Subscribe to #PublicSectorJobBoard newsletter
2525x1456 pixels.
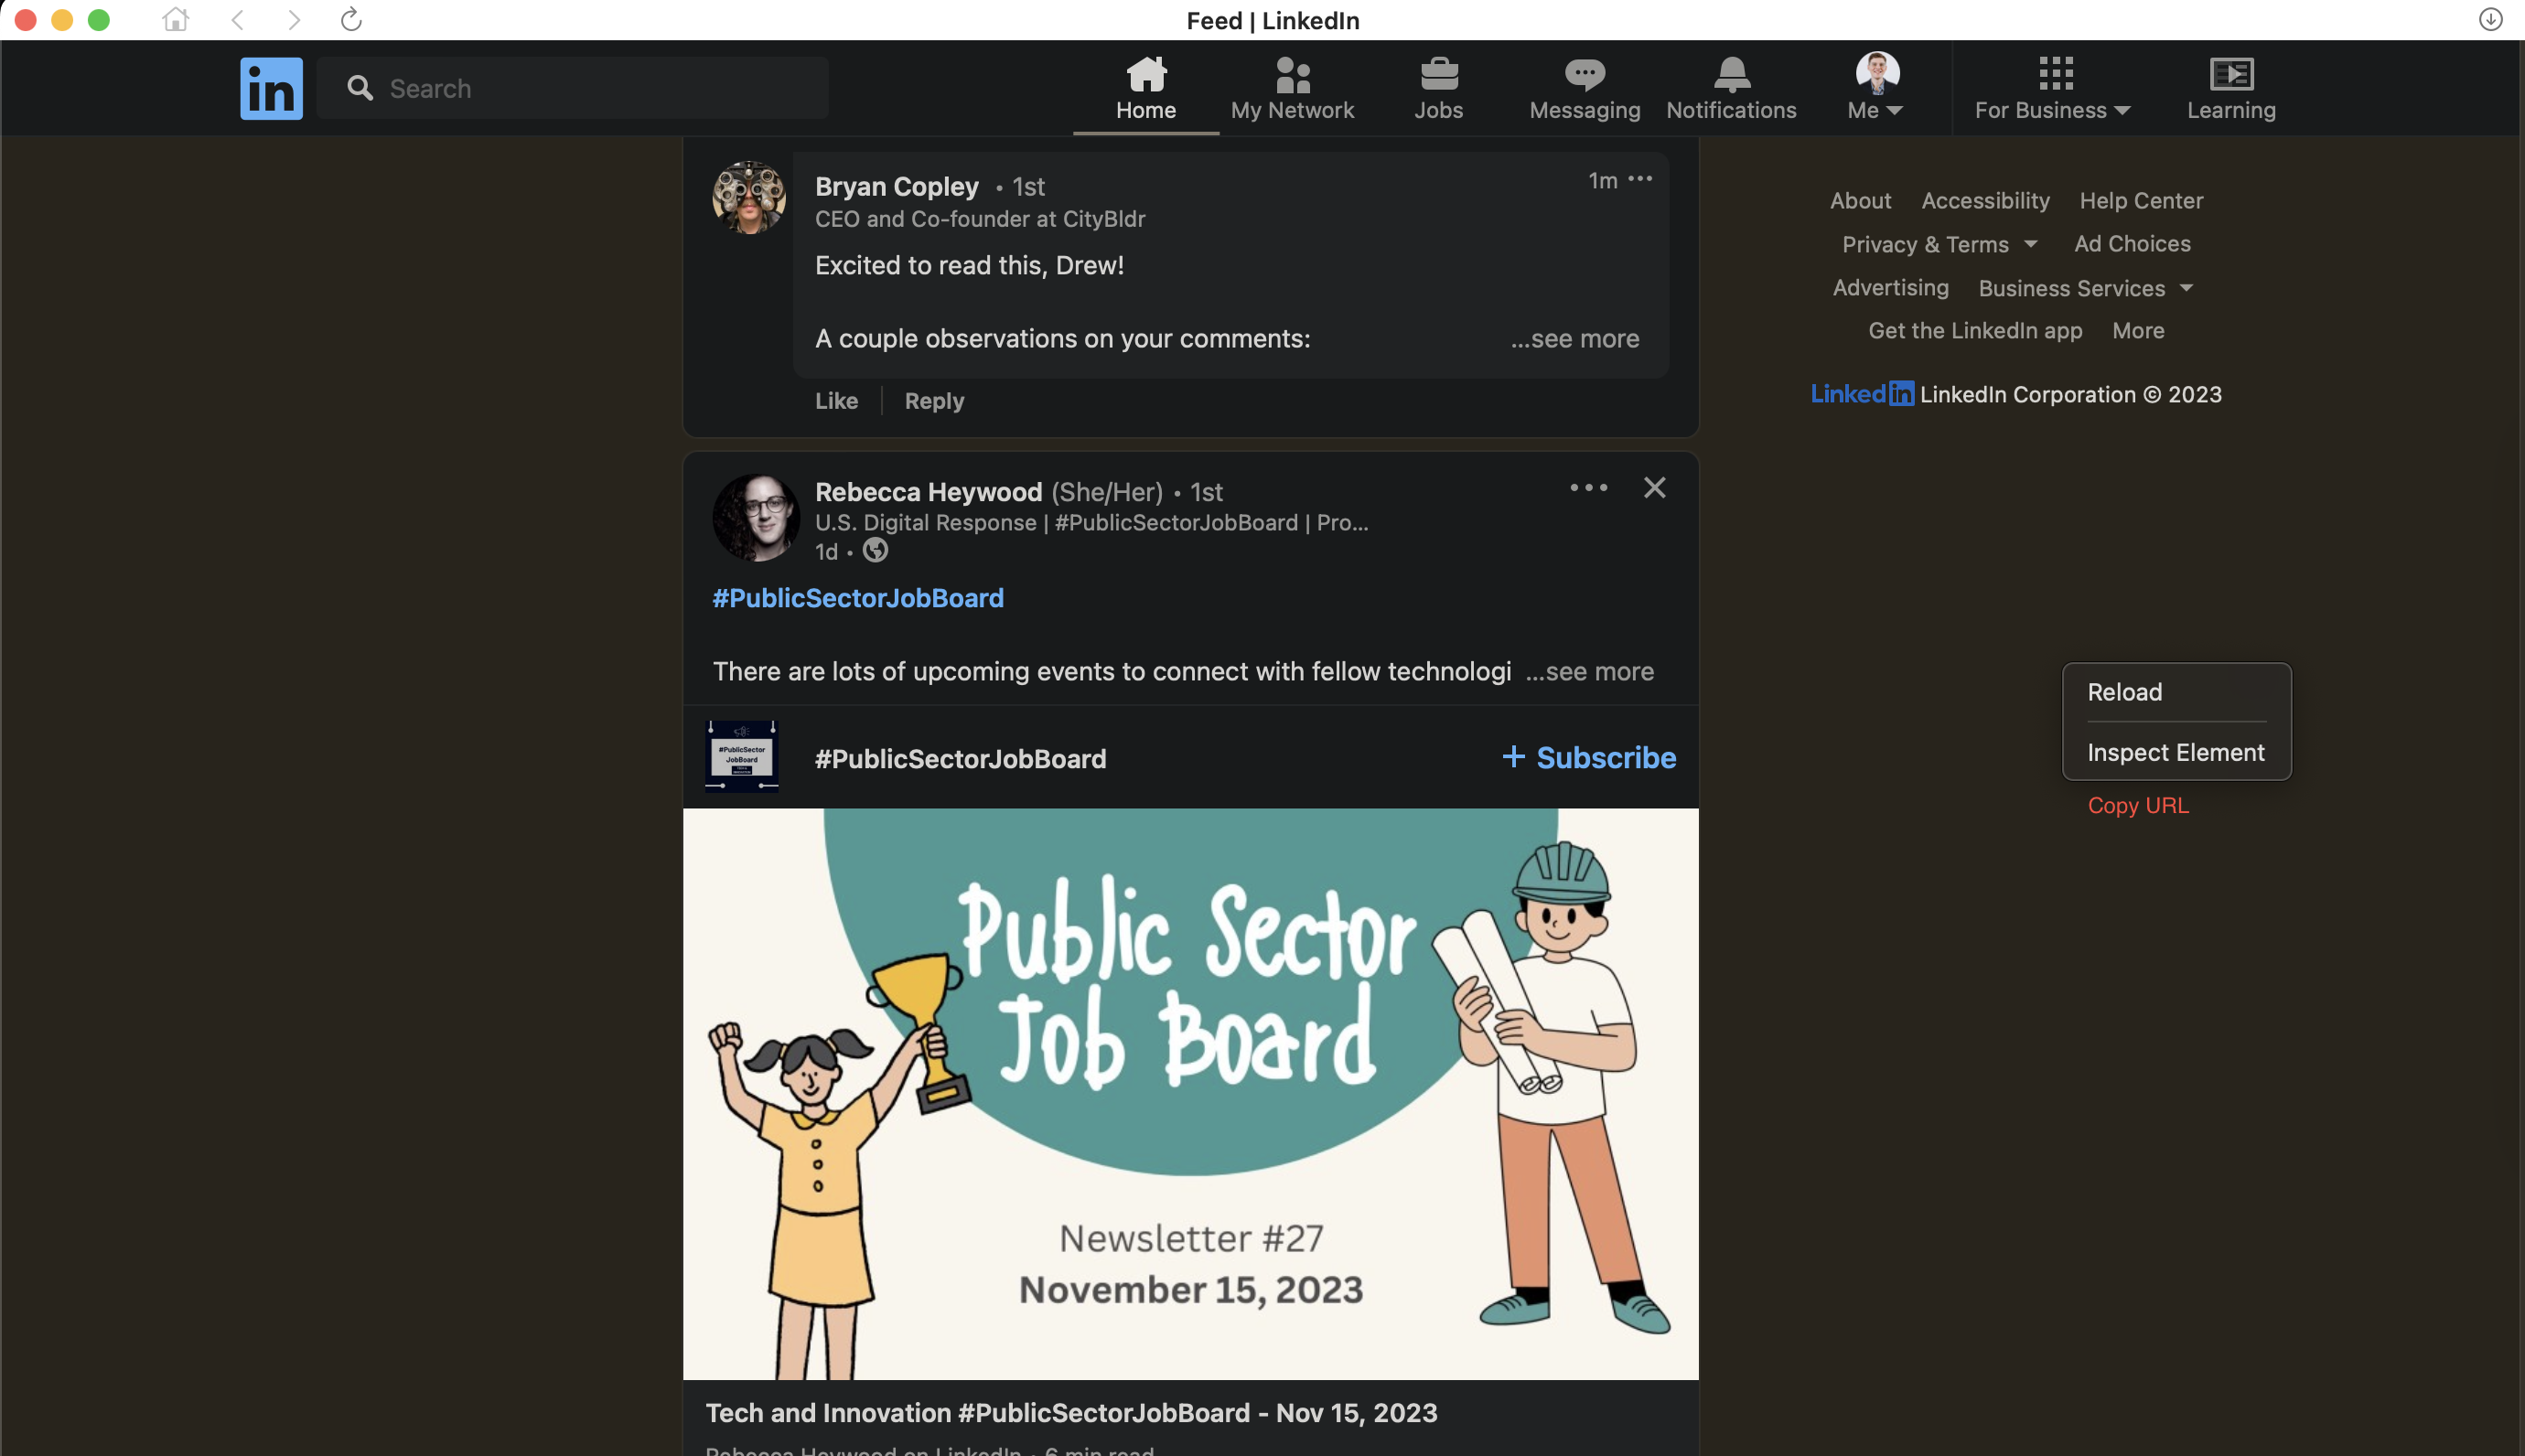click(x=1588, y=757)
